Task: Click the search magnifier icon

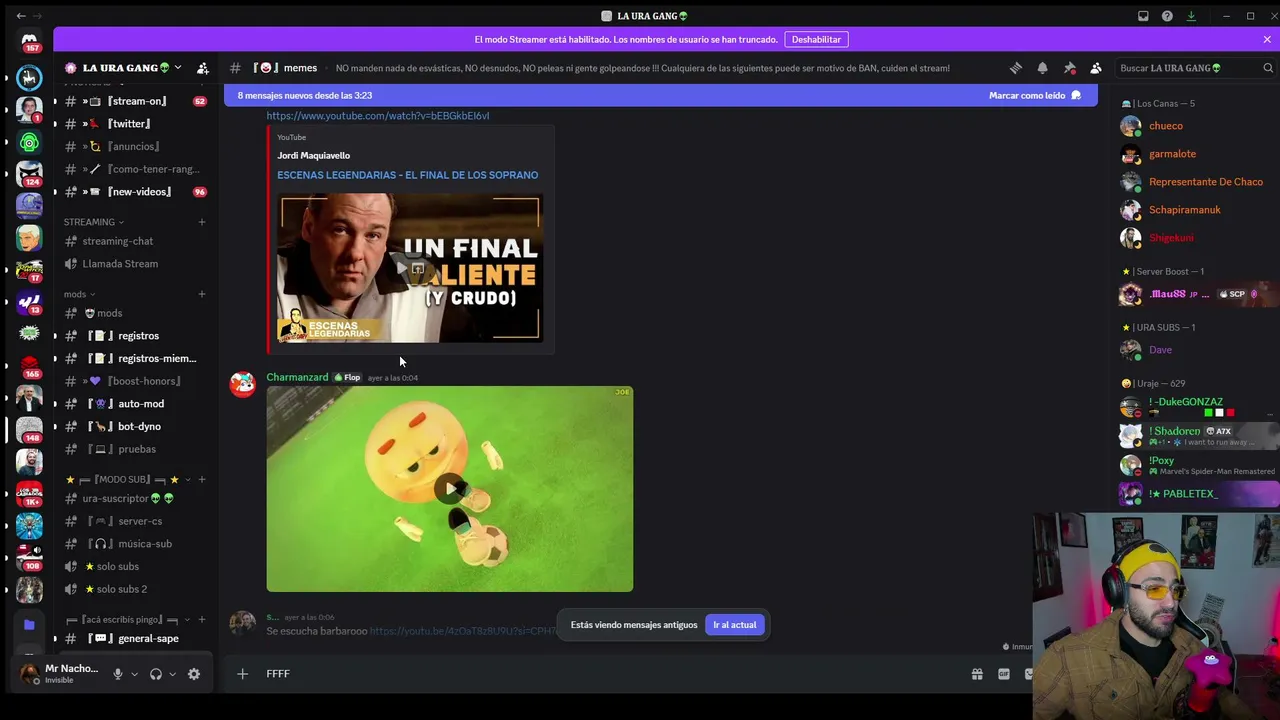Action: (1268, 68)
